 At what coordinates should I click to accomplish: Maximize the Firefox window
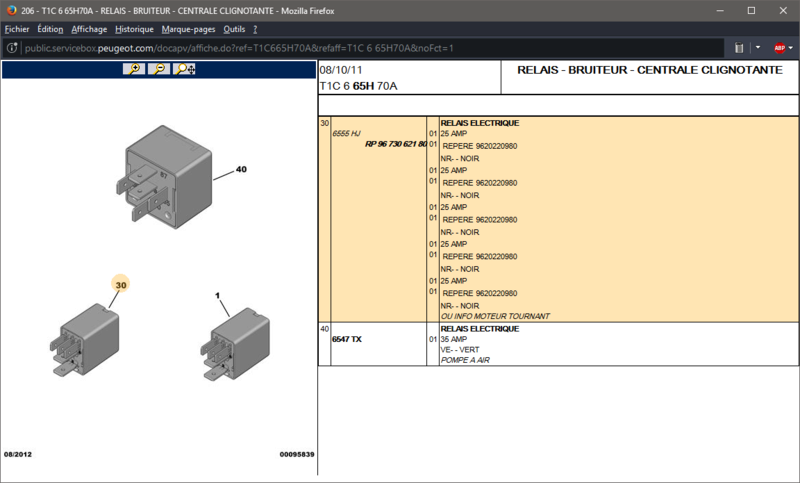751,10
